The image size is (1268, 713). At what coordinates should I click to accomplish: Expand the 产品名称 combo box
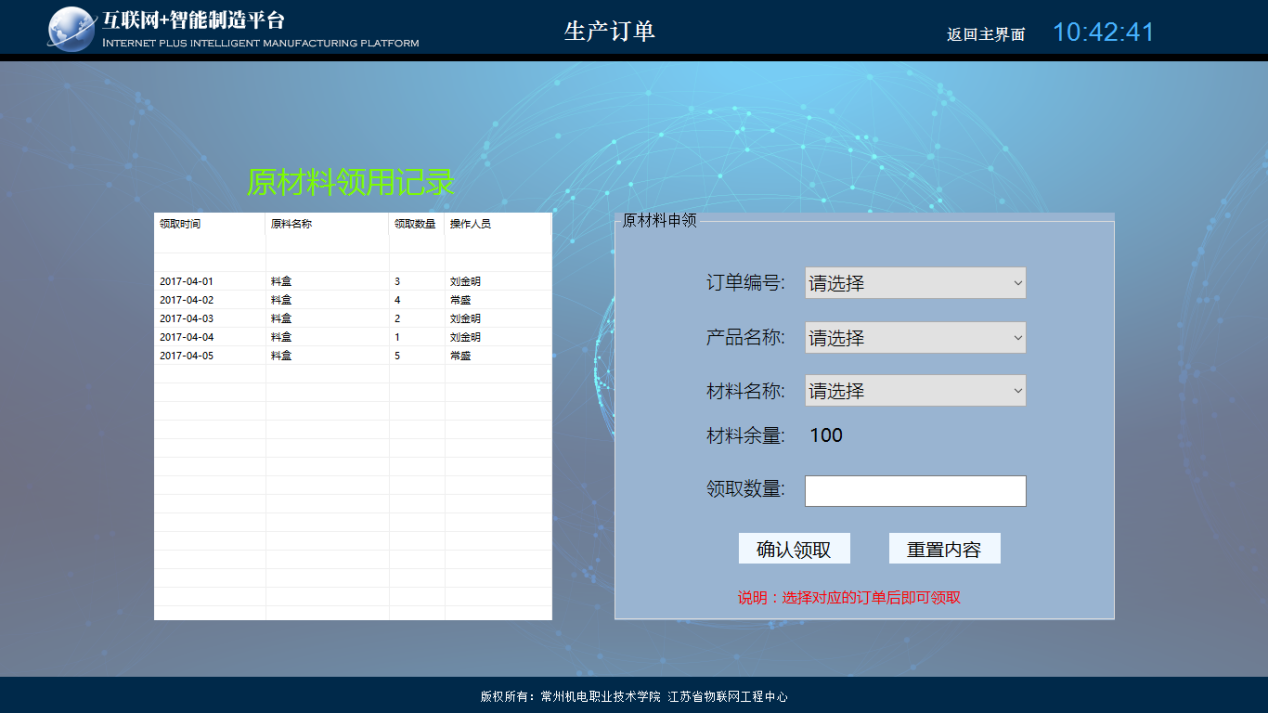(x=915, y=338)
